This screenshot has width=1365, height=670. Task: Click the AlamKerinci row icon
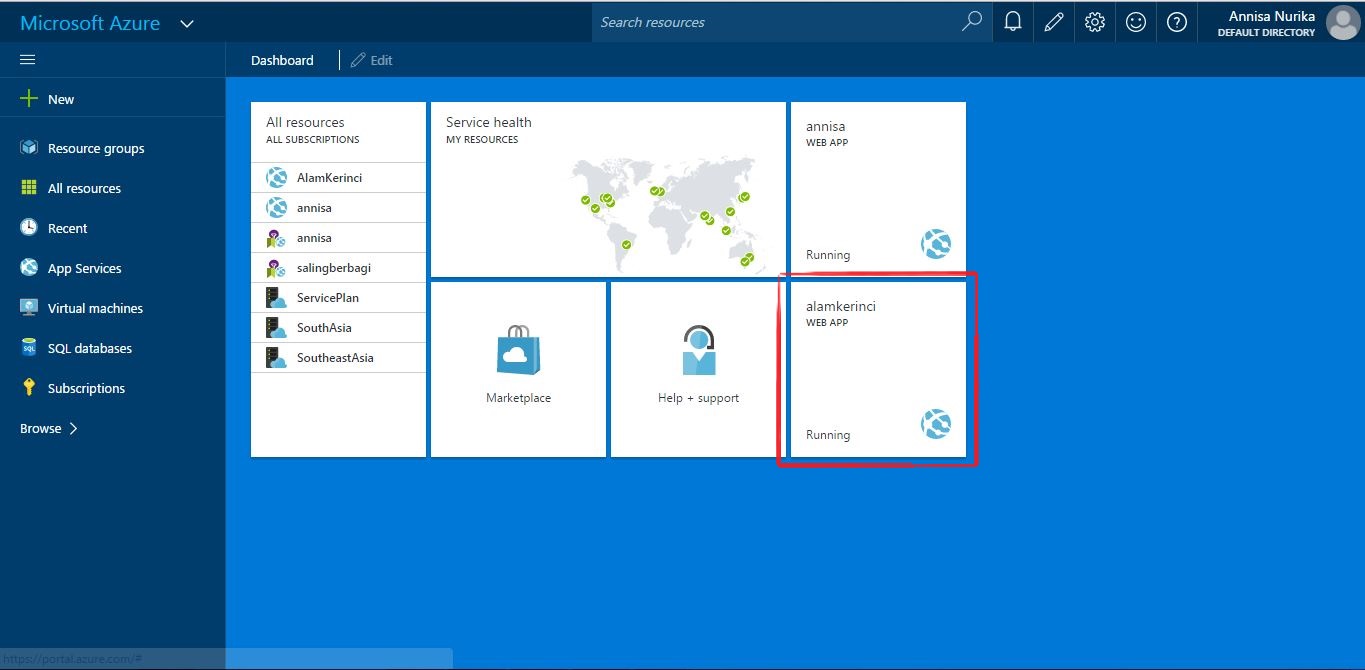coord(277,178)
